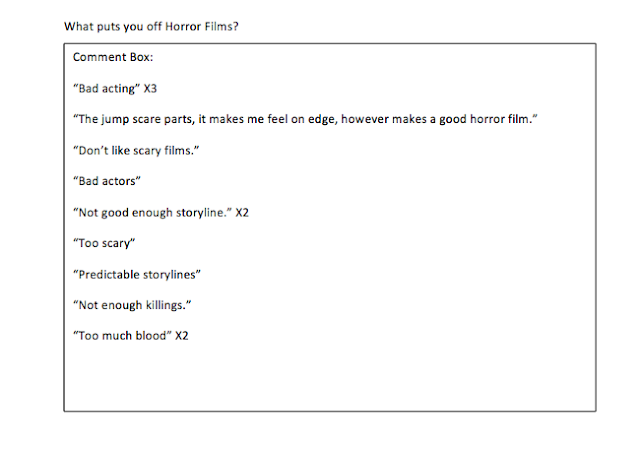Click the "Don't like scary films." comment
The height and width of the screenshot is (449, 640).
coord(136,151)
